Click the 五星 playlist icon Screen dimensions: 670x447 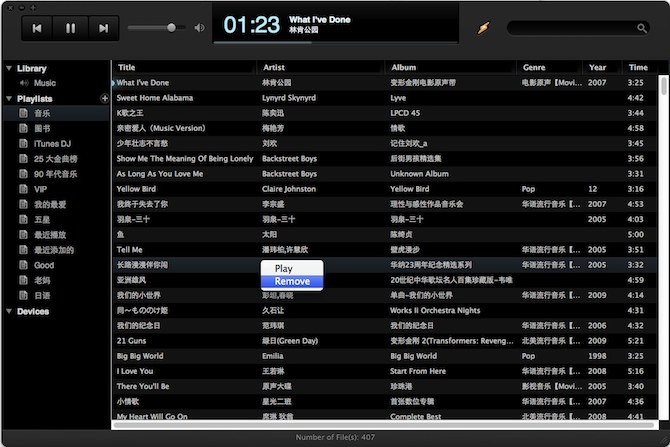[24, 220]
